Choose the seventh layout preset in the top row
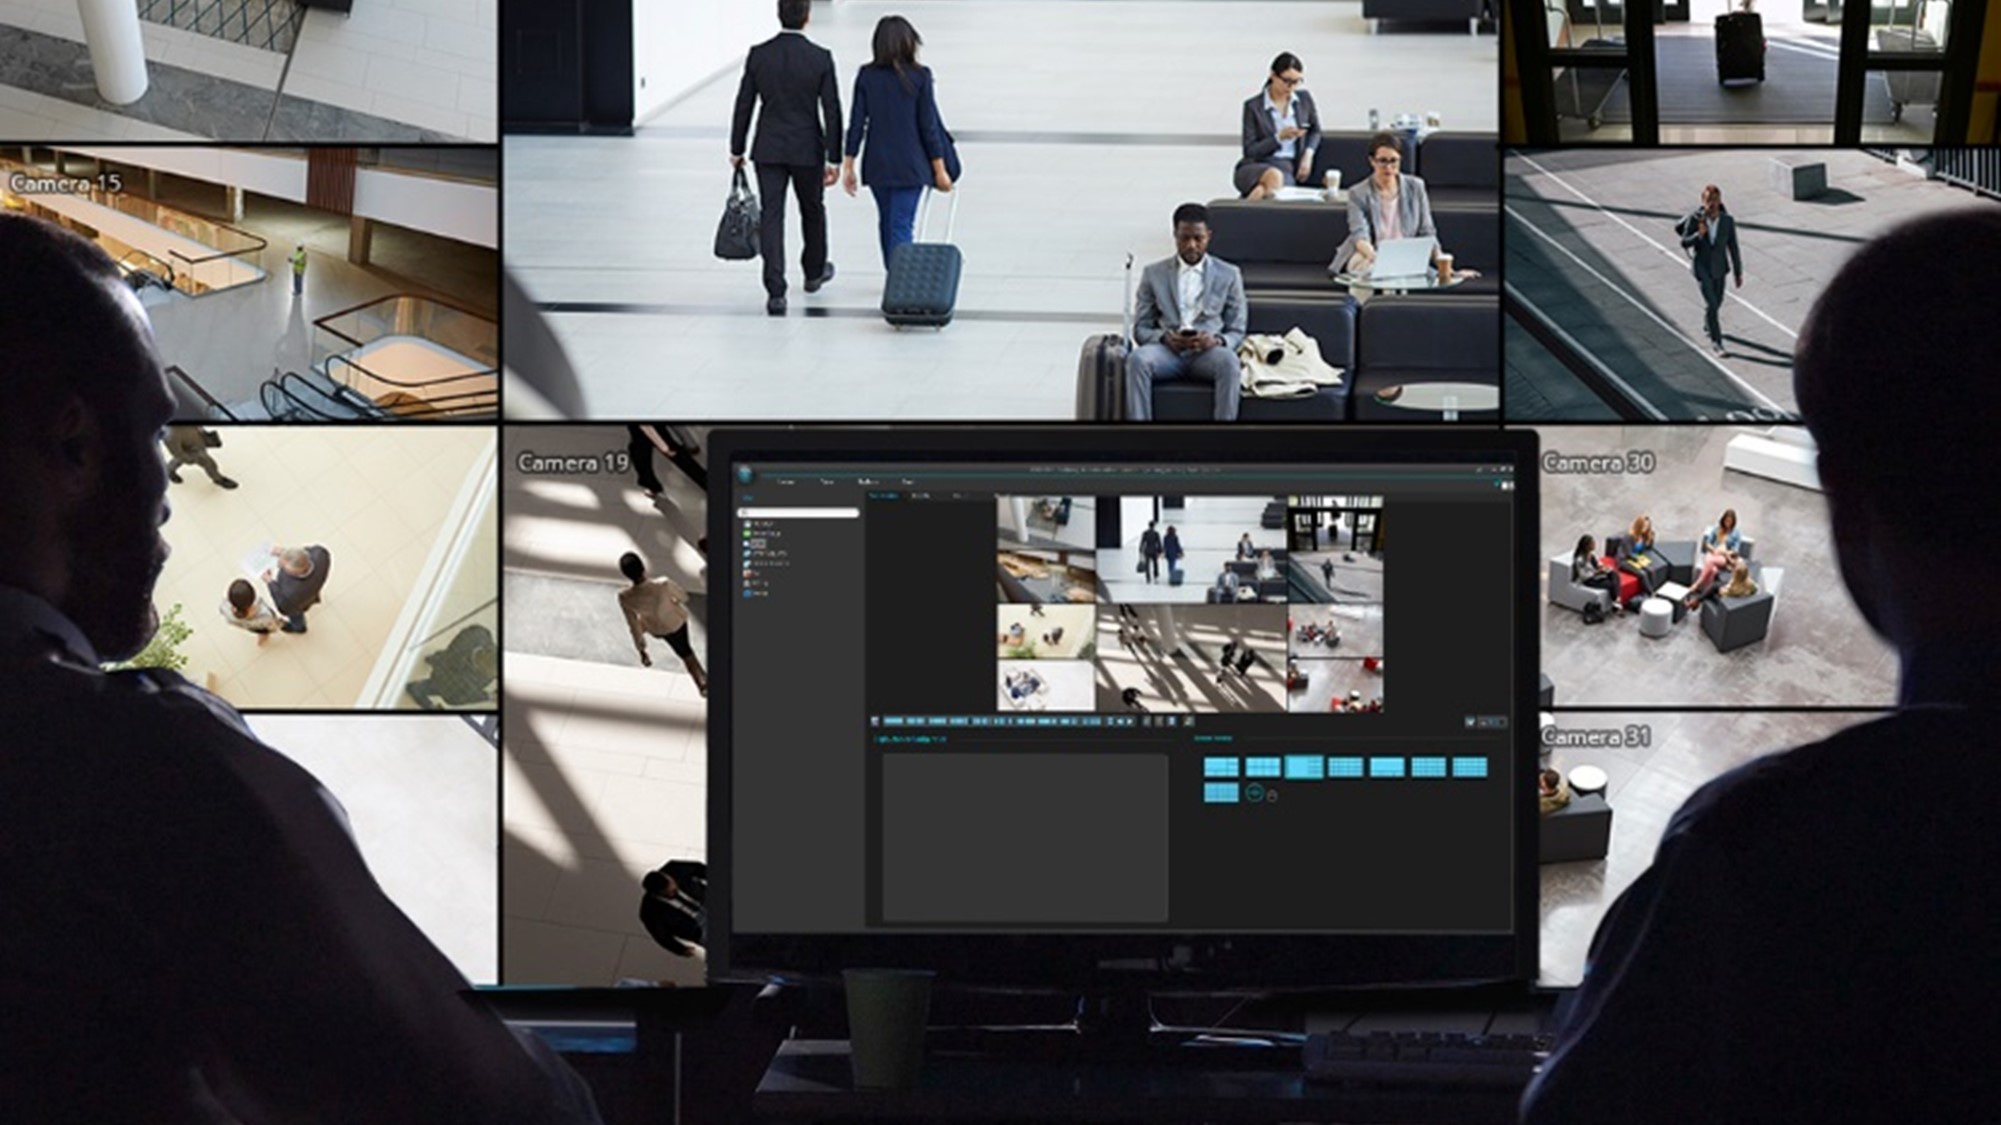 (x=1469, y=767)
